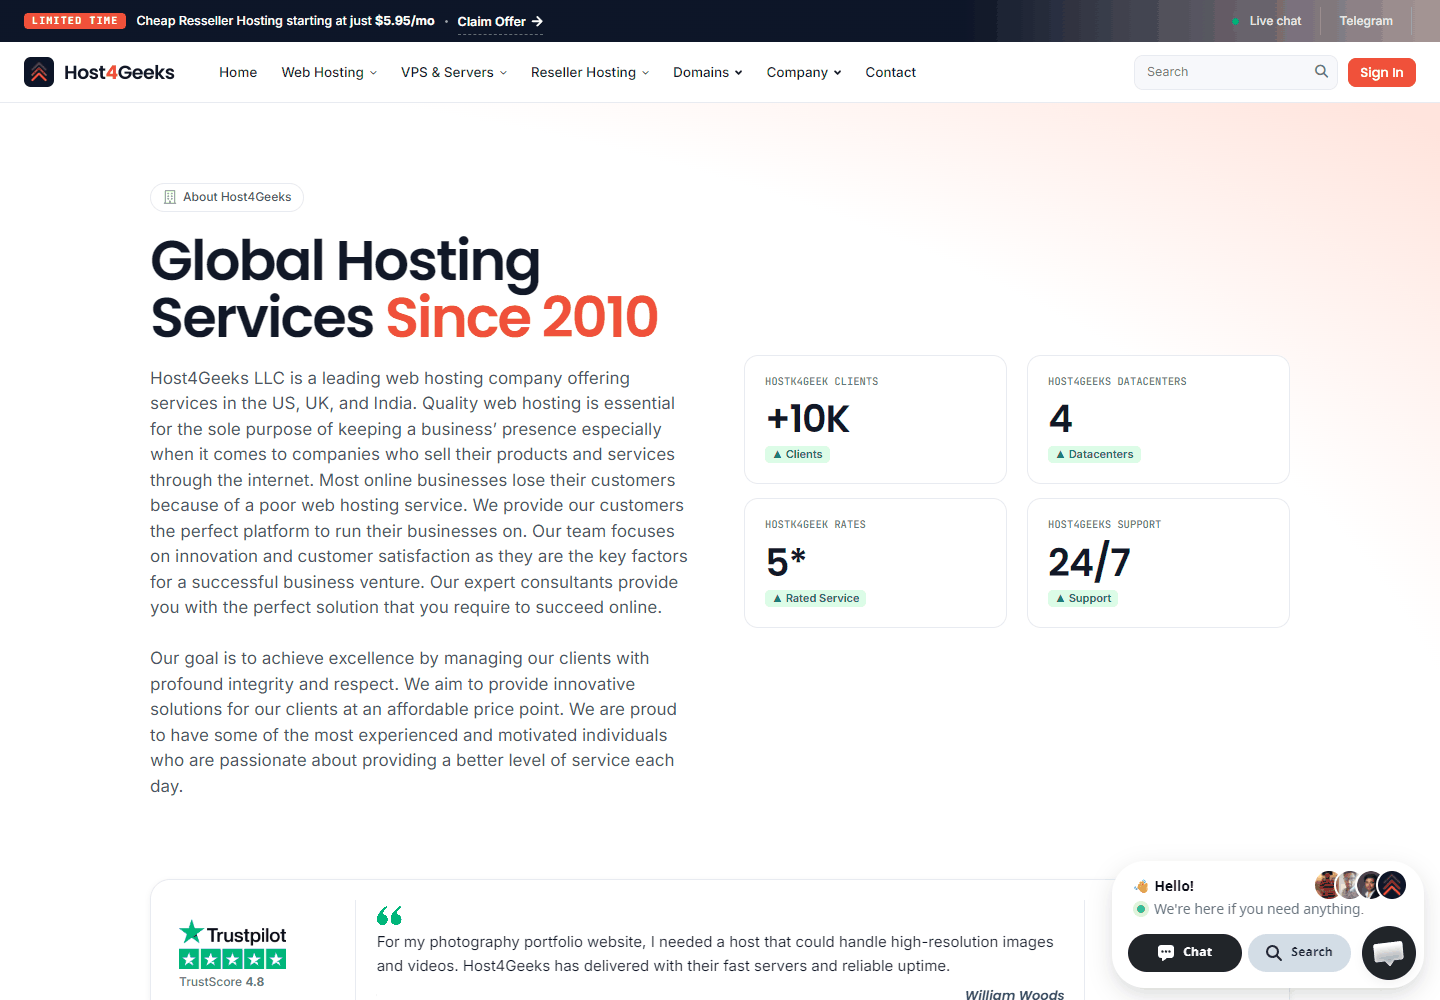The height and width of the screenshot is (1000, 1440).
Task: Start a conversation with the Chat button
Action: pos(1185,952)
